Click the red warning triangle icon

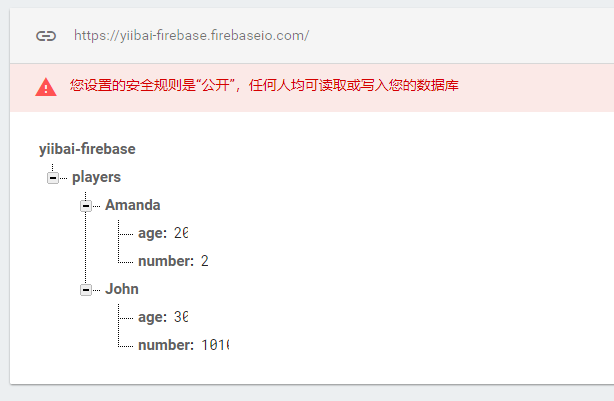click(x=46, y=87)
